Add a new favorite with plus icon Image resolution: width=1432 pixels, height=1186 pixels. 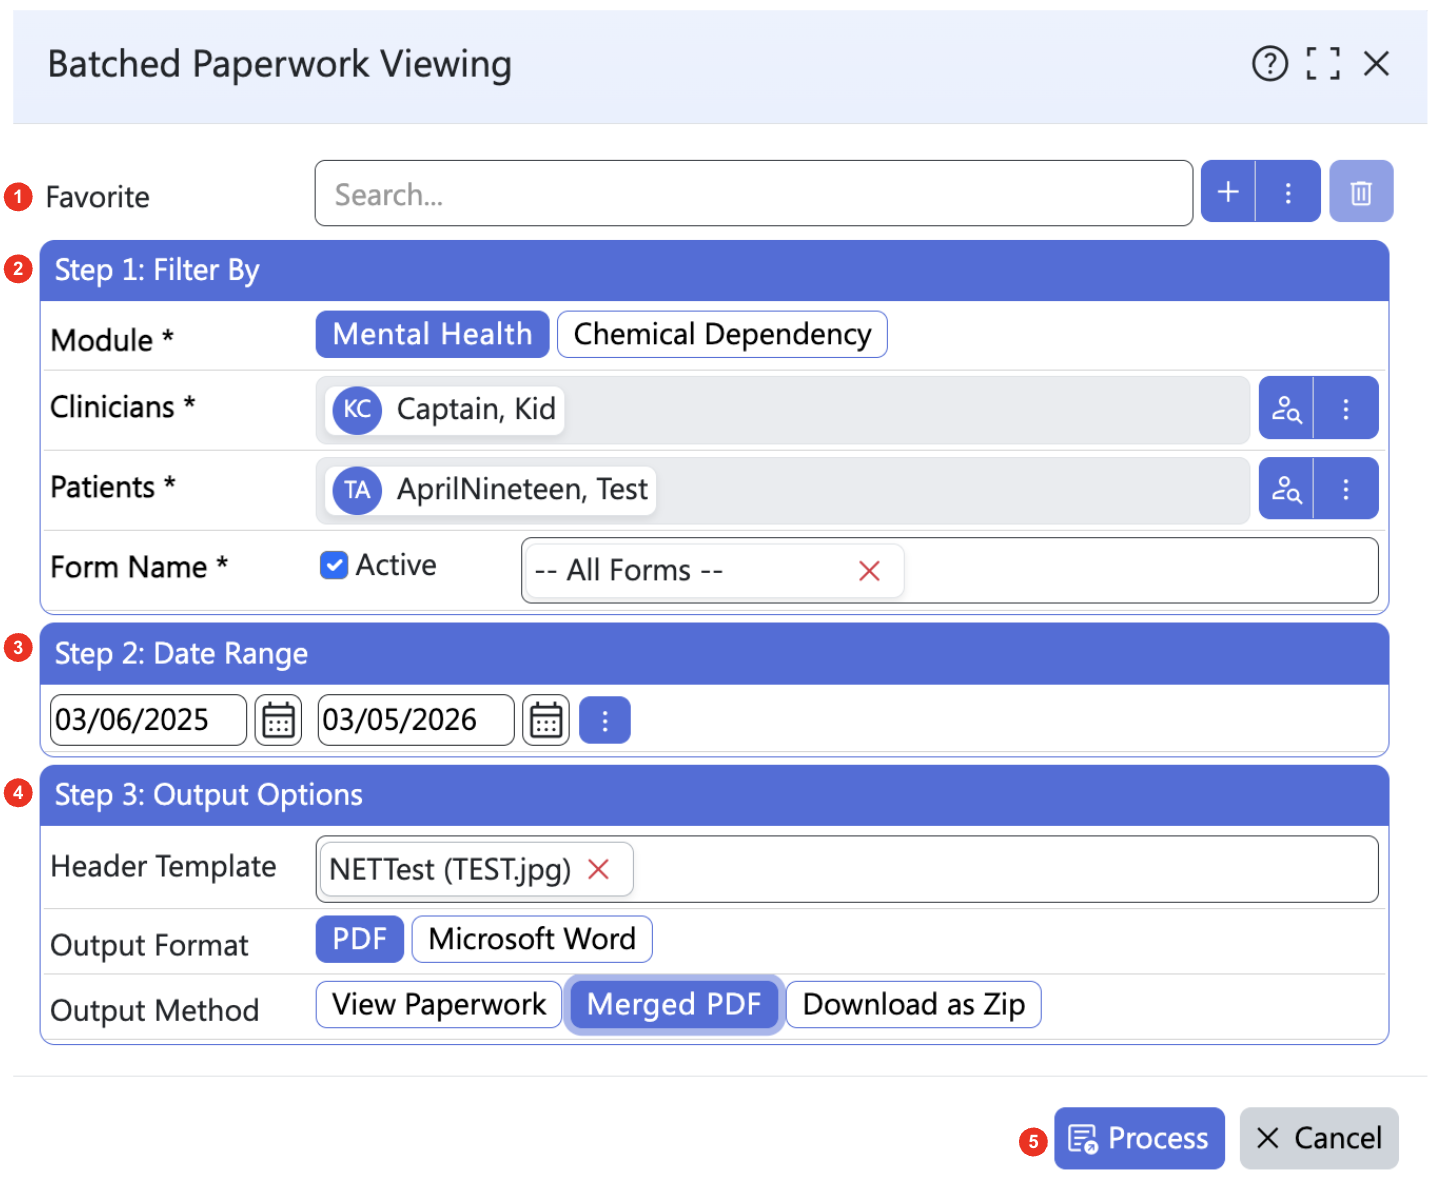1228,191
